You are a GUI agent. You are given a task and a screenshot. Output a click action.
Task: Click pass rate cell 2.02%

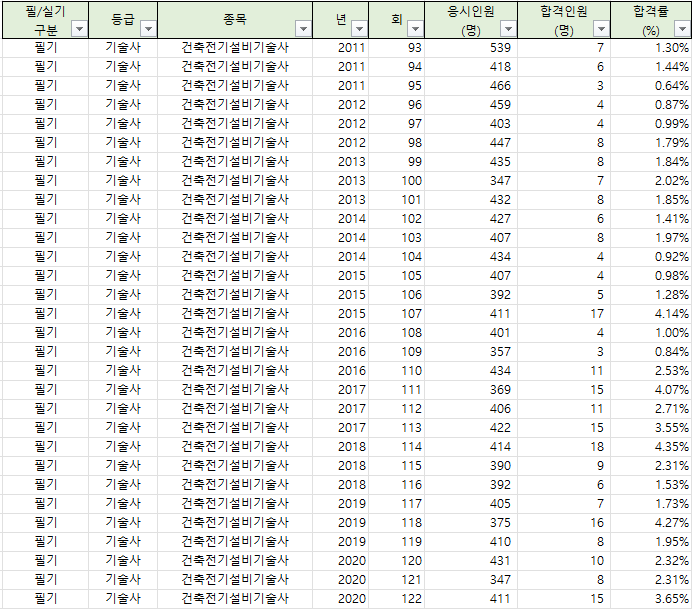pos(651,180)
